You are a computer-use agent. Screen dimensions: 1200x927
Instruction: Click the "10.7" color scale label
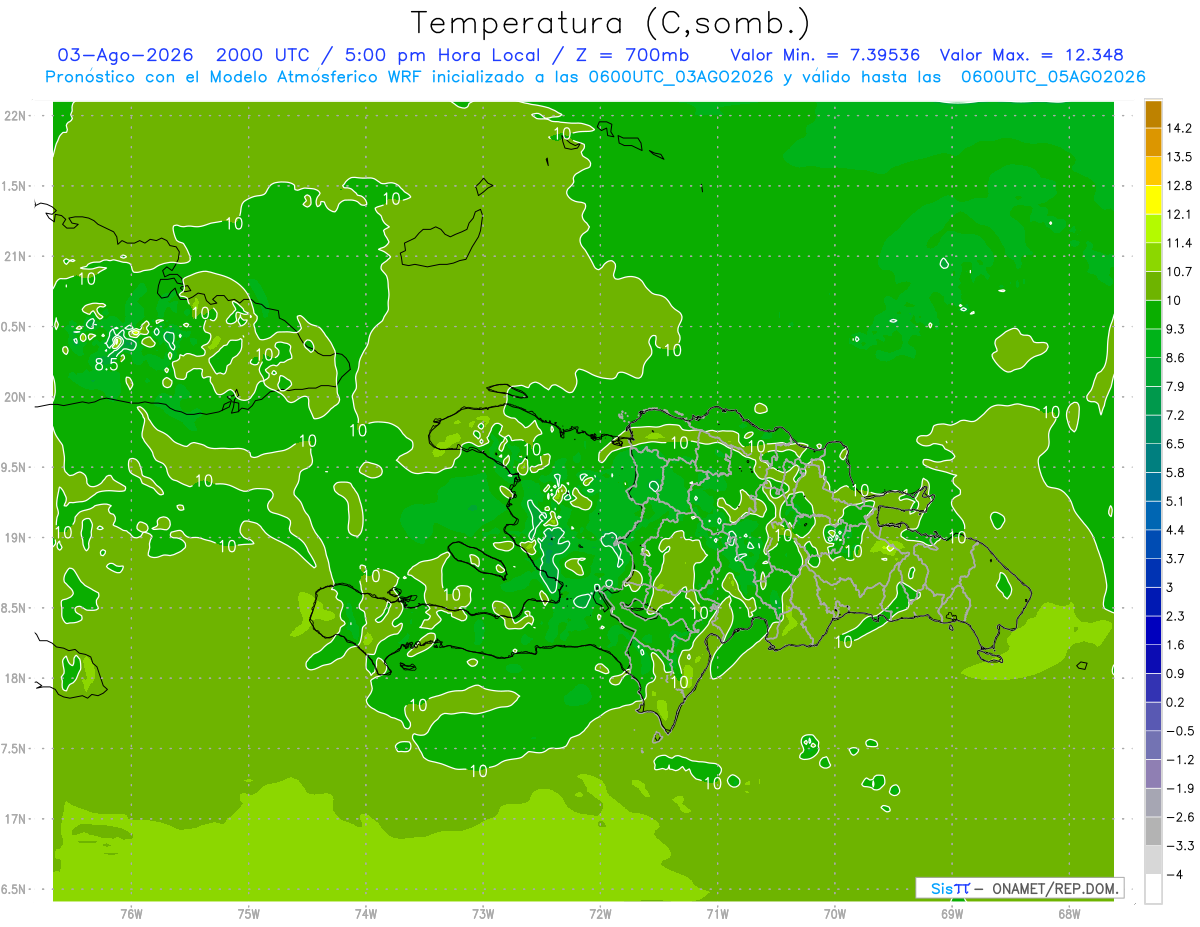pyautogui.click(x=1179, y=272)
